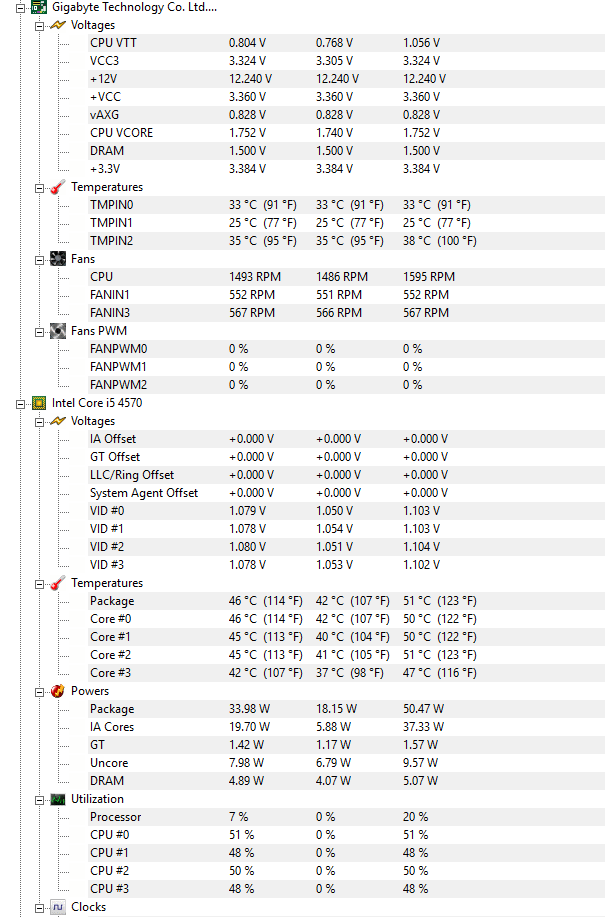Click the Utilization graph icon
The image size is (605, 917).
click(58, 799)
